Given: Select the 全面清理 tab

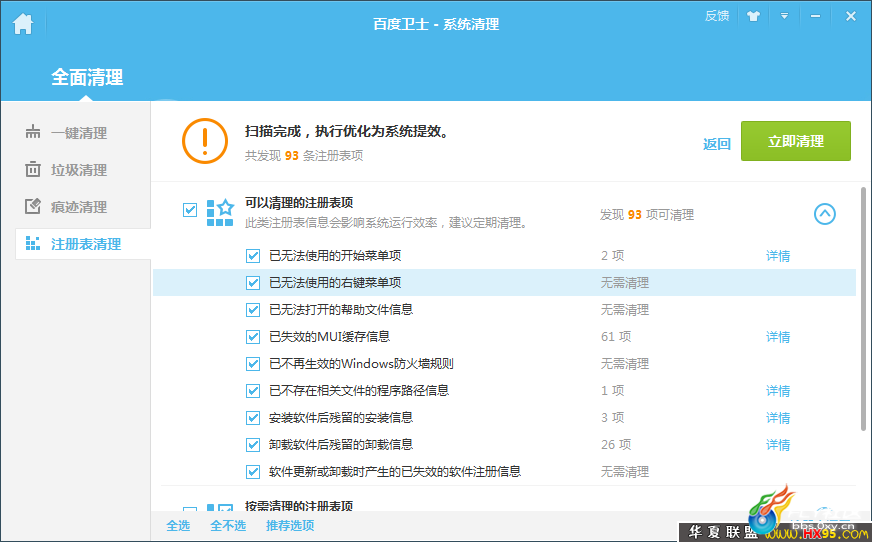Looking at the screenshot, I should (87, 77).
